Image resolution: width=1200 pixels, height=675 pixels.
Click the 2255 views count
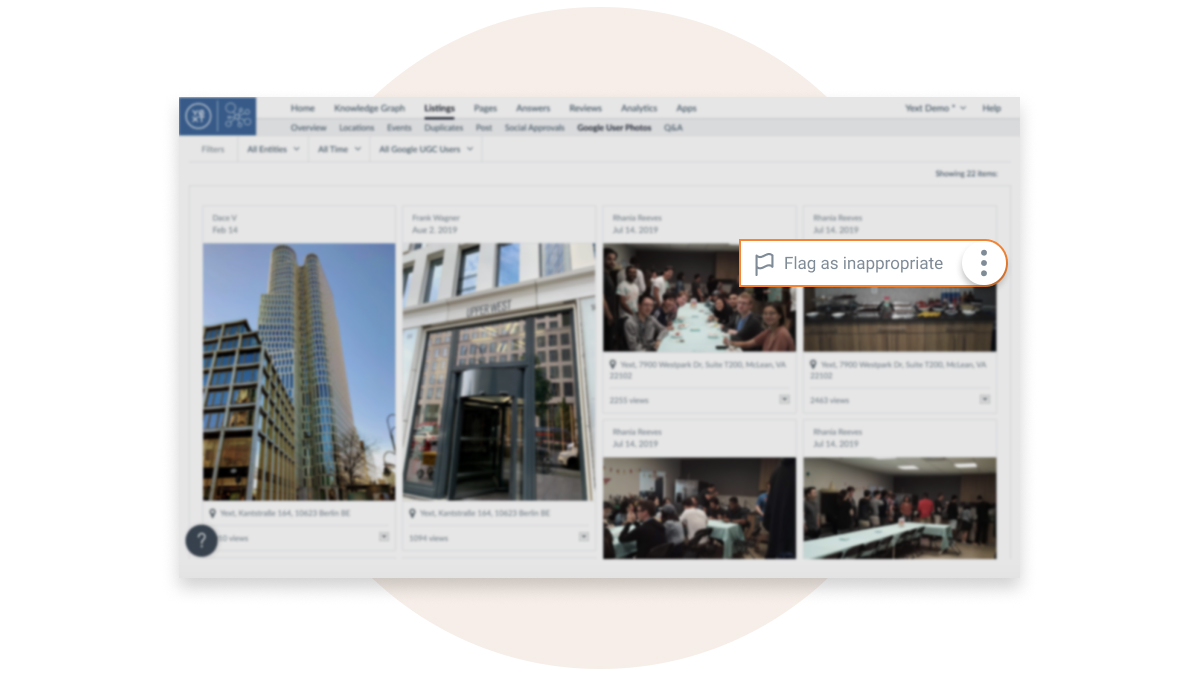pos(629,400)
